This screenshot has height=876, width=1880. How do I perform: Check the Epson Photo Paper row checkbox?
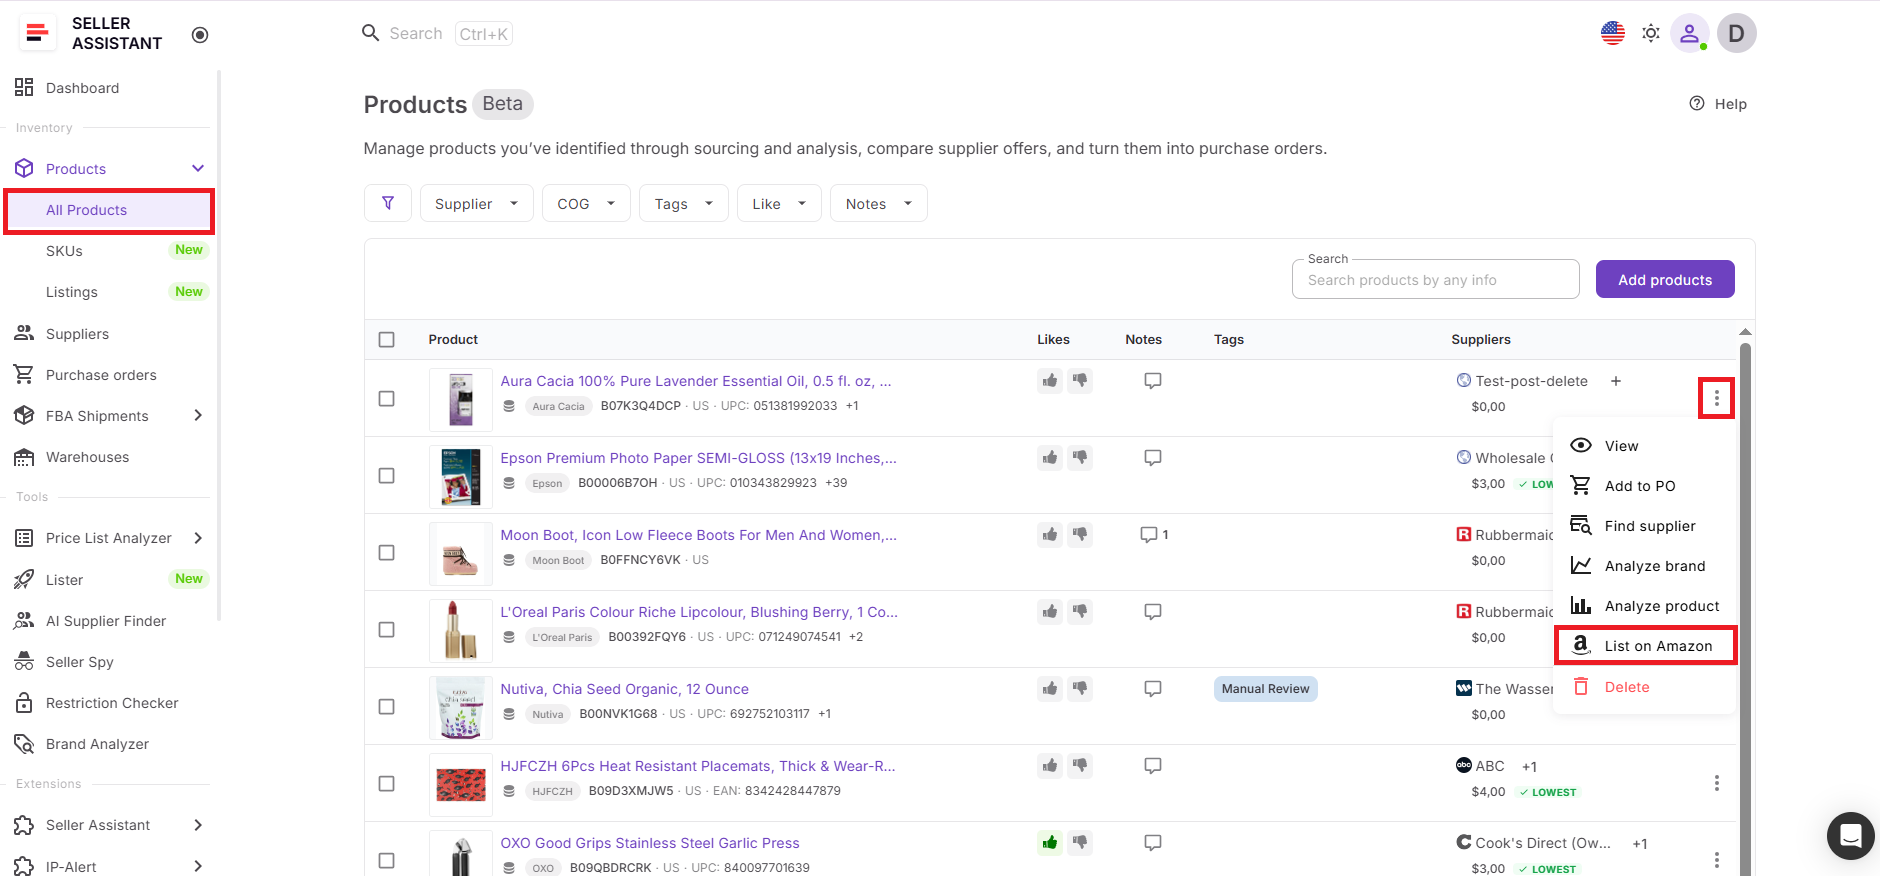387,475
